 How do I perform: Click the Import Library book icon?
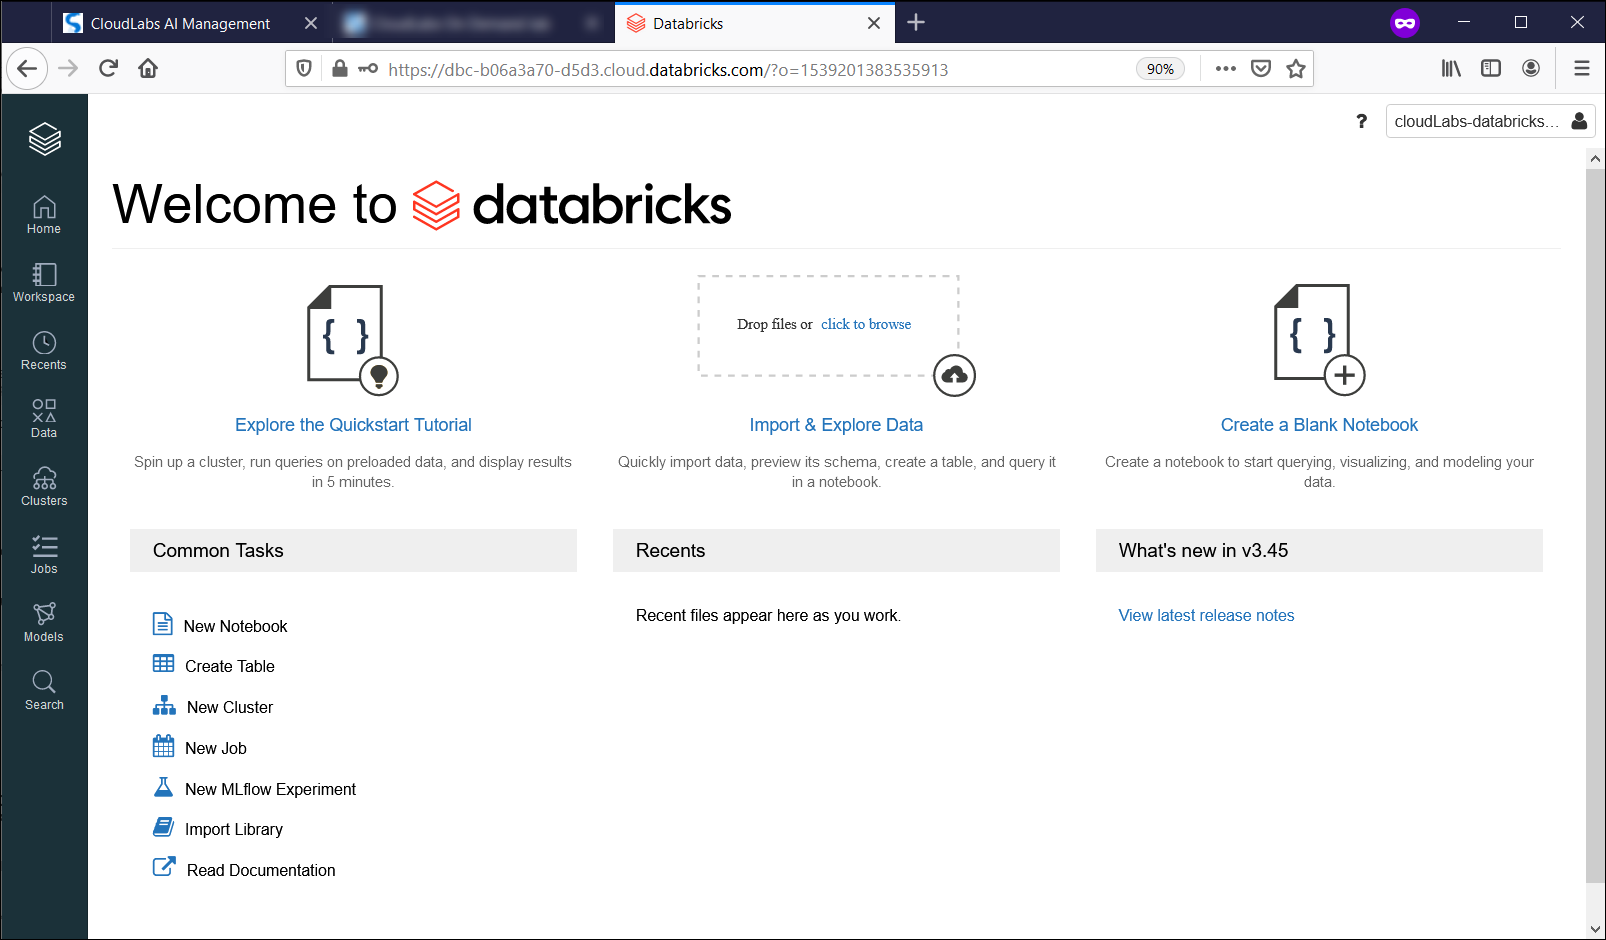163,827
